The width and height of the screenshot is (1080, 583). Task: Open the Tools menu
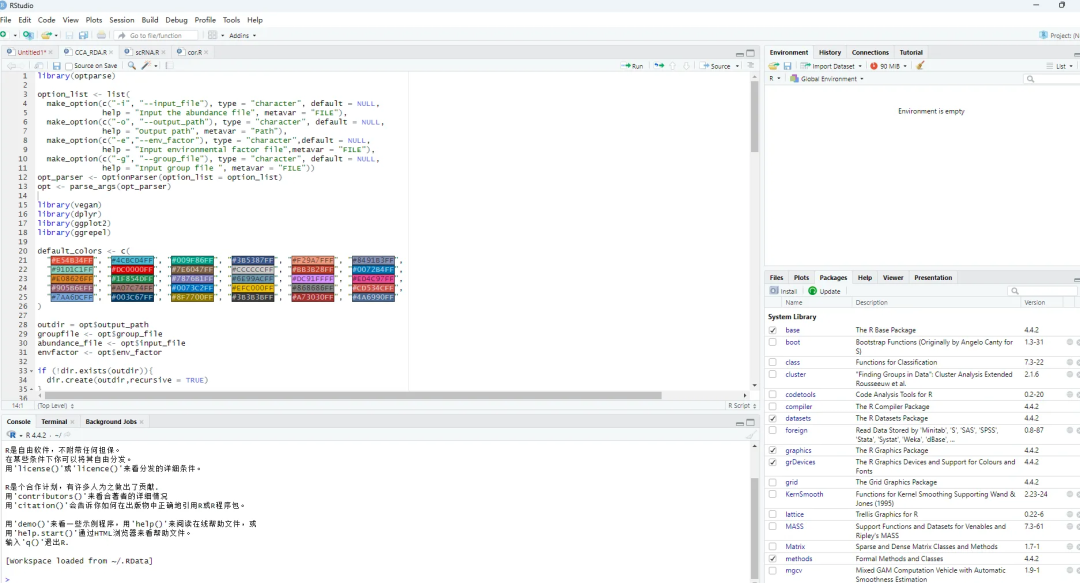click(x=231, y=20)
